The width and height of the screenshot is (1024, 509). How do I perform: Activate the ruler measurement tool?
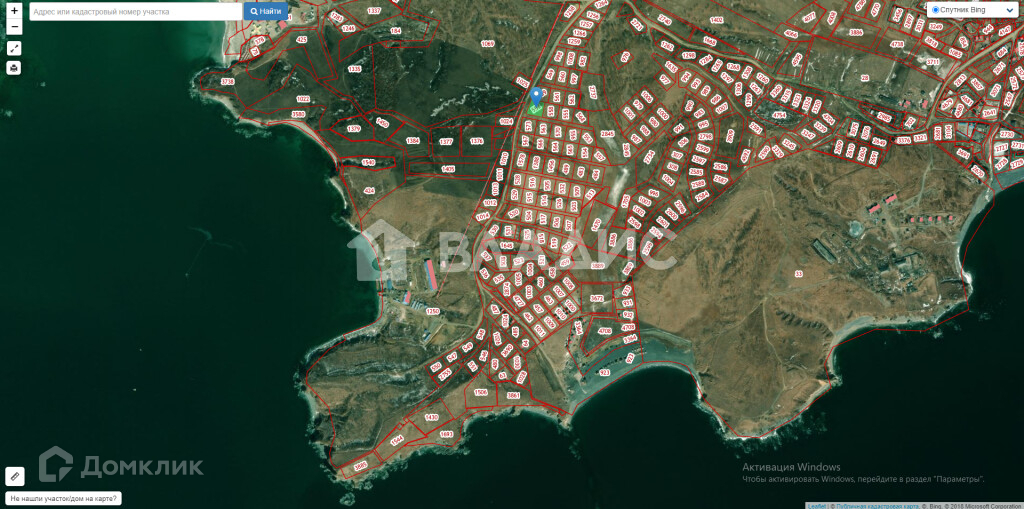[x=14, y=476]
